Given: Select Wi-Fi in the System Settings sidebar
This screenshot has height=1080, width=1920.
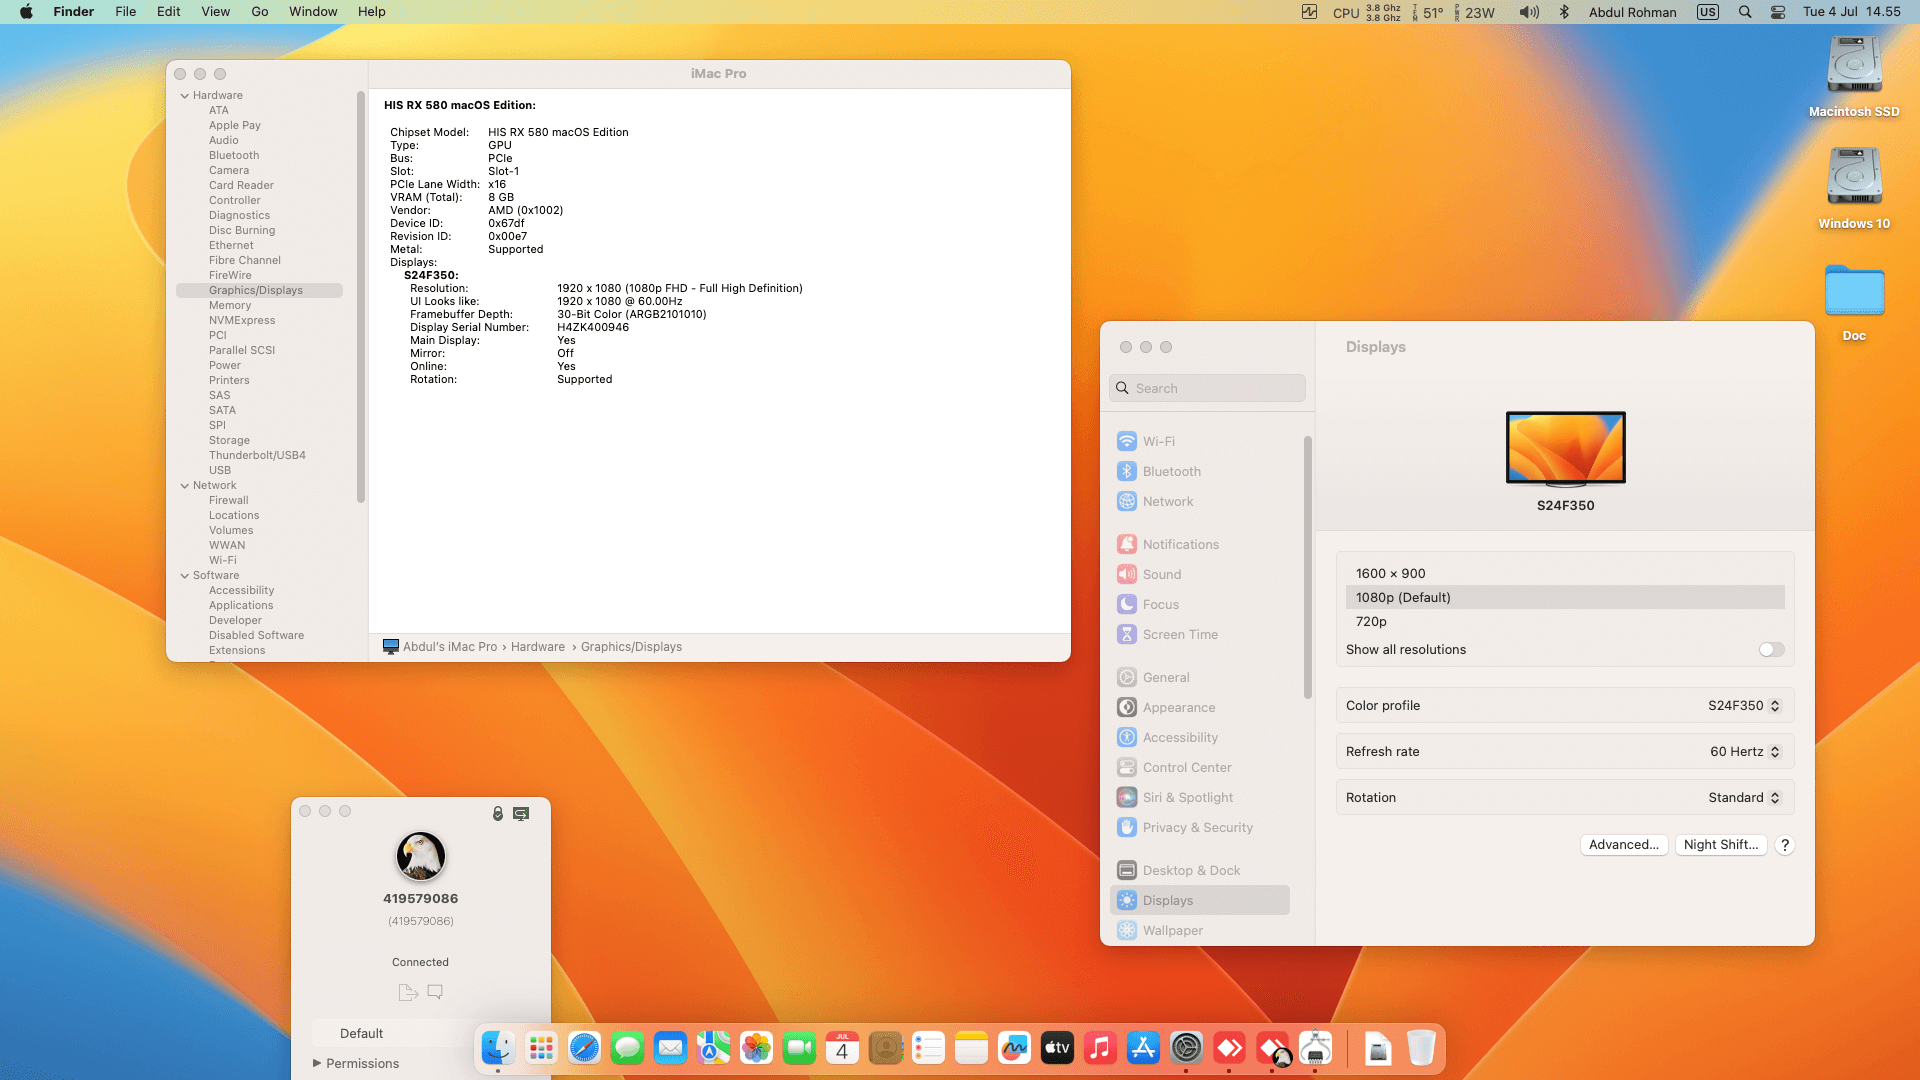Looking at the screenshot, I should click(1159, 441).
